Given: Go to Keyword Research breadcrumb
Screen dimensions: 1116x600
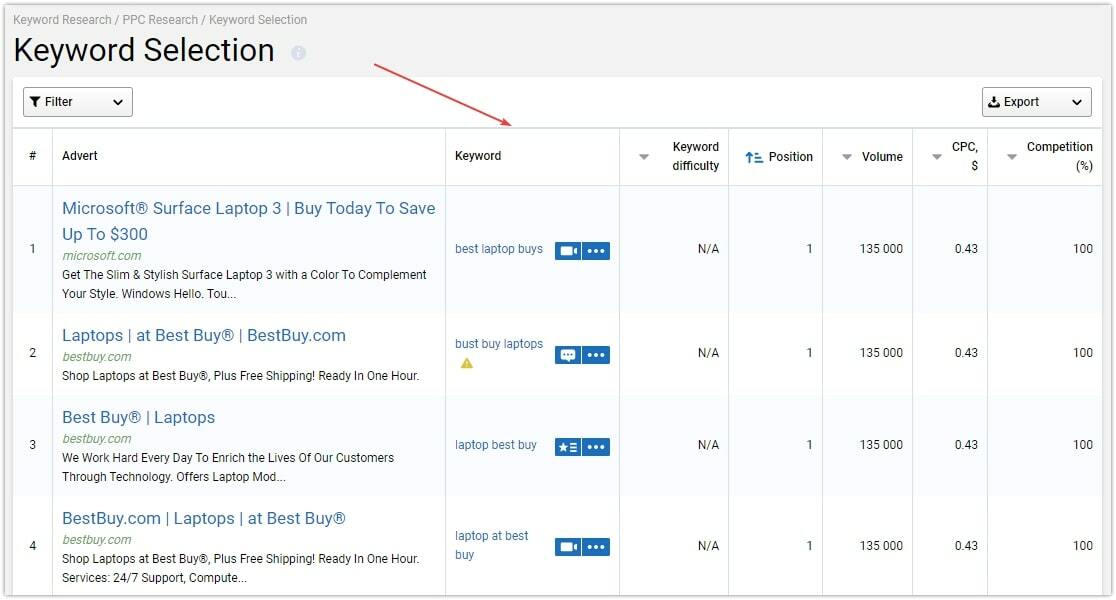Looking at the screenshot, I should click(x=62, y=20).
